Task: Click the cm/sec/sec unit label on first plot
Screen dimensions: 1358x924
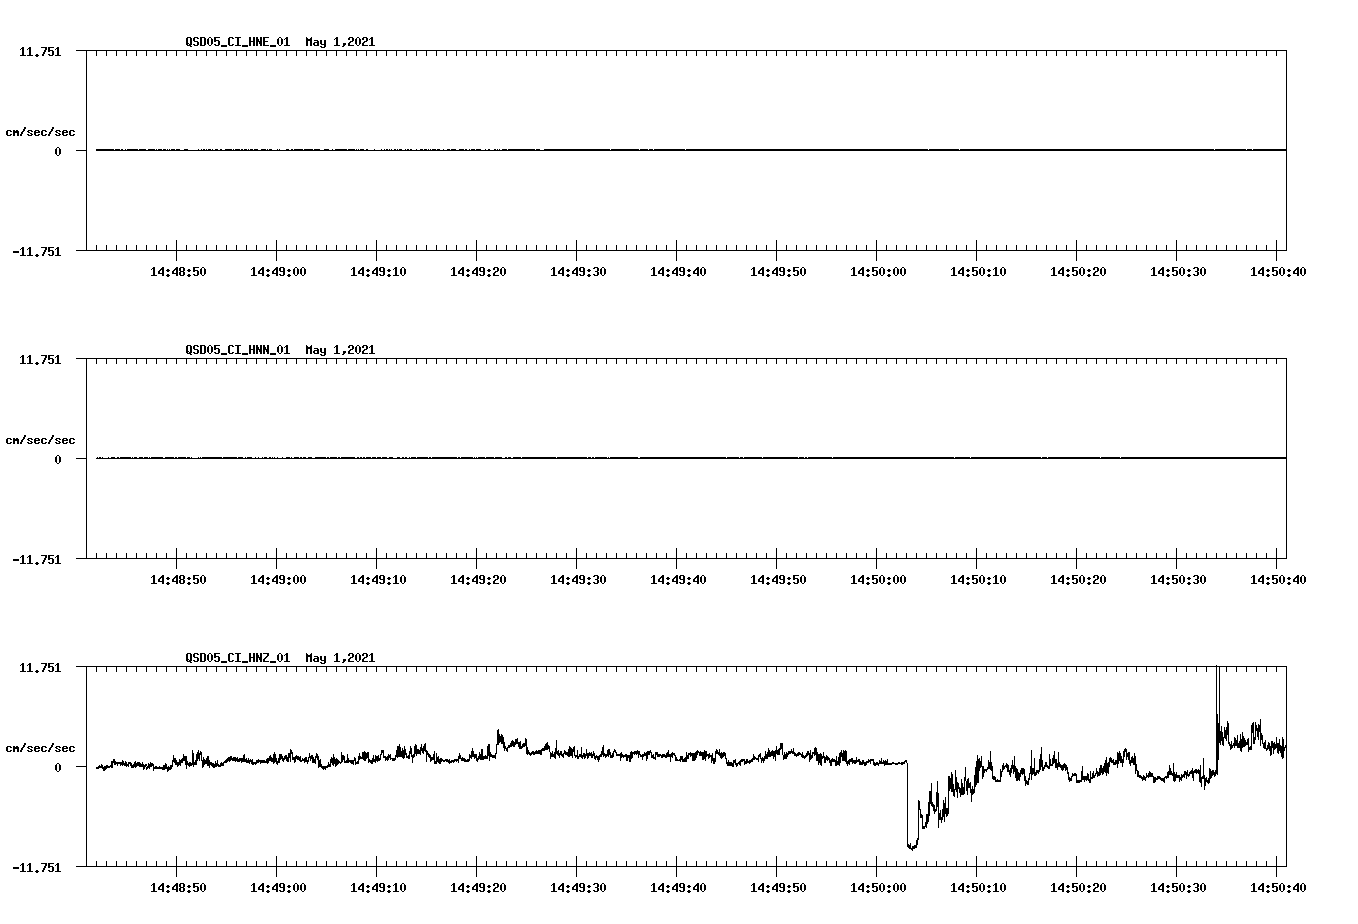Action: (x=41, y=129)
